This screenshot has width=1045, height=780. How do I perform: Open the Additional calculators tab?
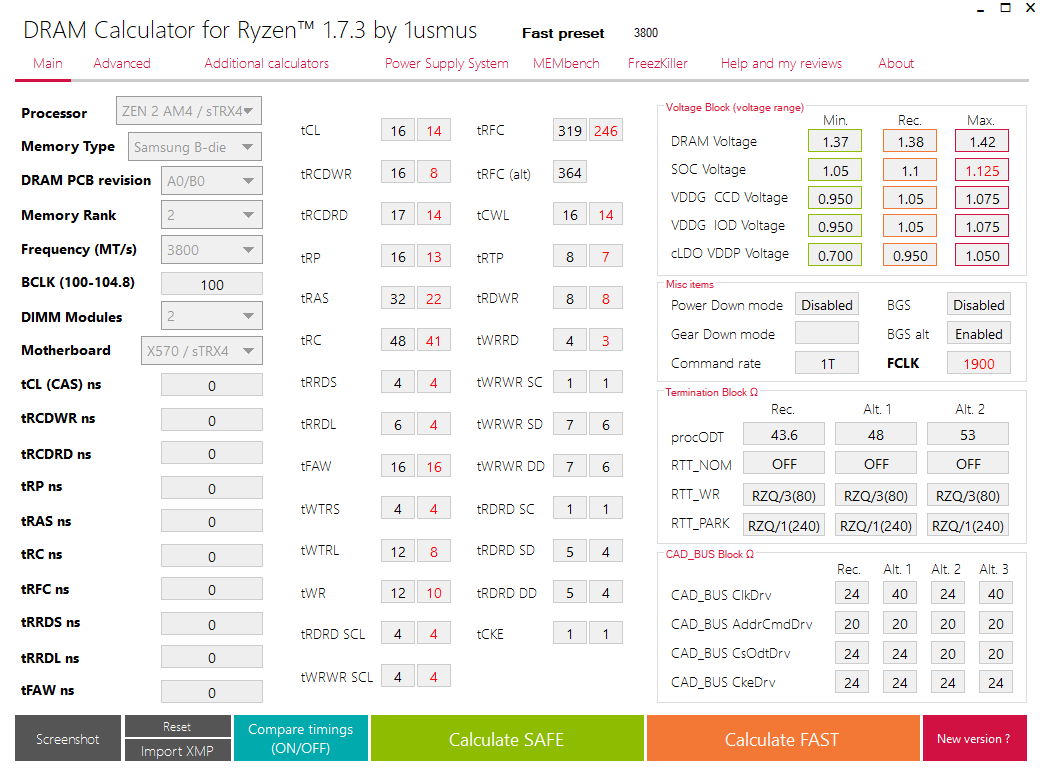coord(267,63)
